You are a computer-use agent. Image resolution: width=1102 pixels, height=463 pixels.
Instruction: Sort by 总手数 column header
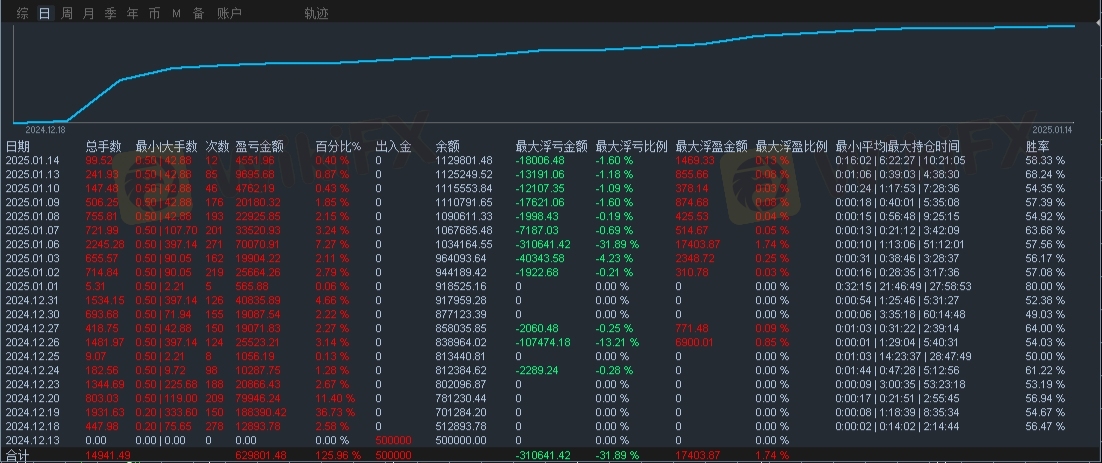(103, 147)
